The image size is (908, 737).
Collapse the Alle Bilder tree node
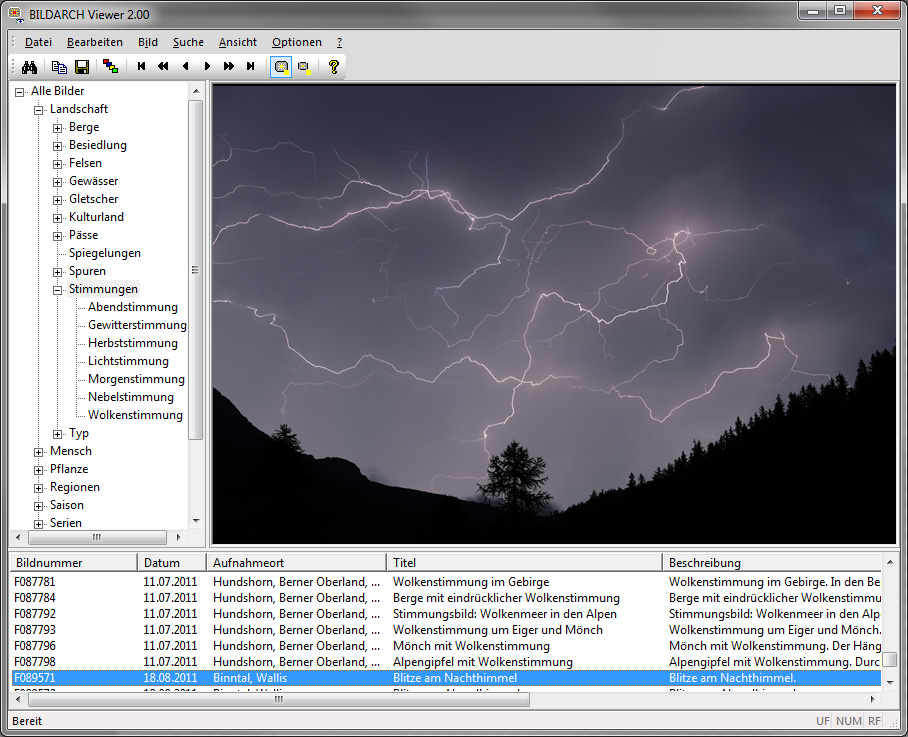20,92
